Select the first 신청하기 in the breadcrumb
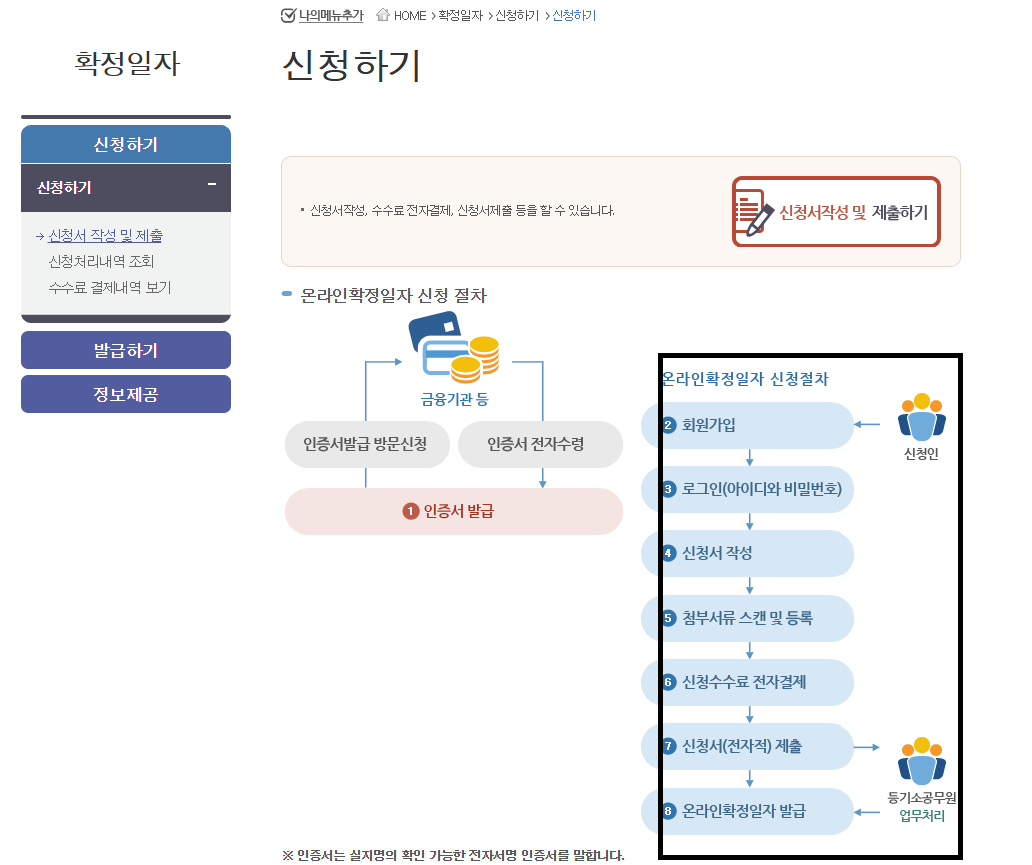 [x=517, y=15]
